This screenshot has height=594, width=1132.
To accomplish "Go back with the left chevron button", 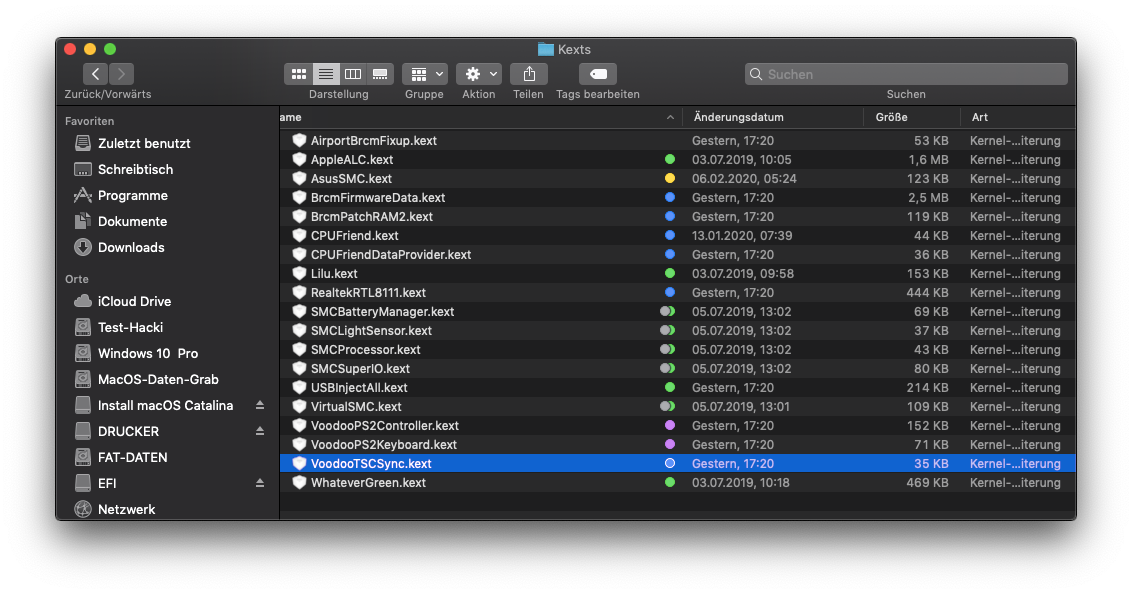I will [95, 74].
